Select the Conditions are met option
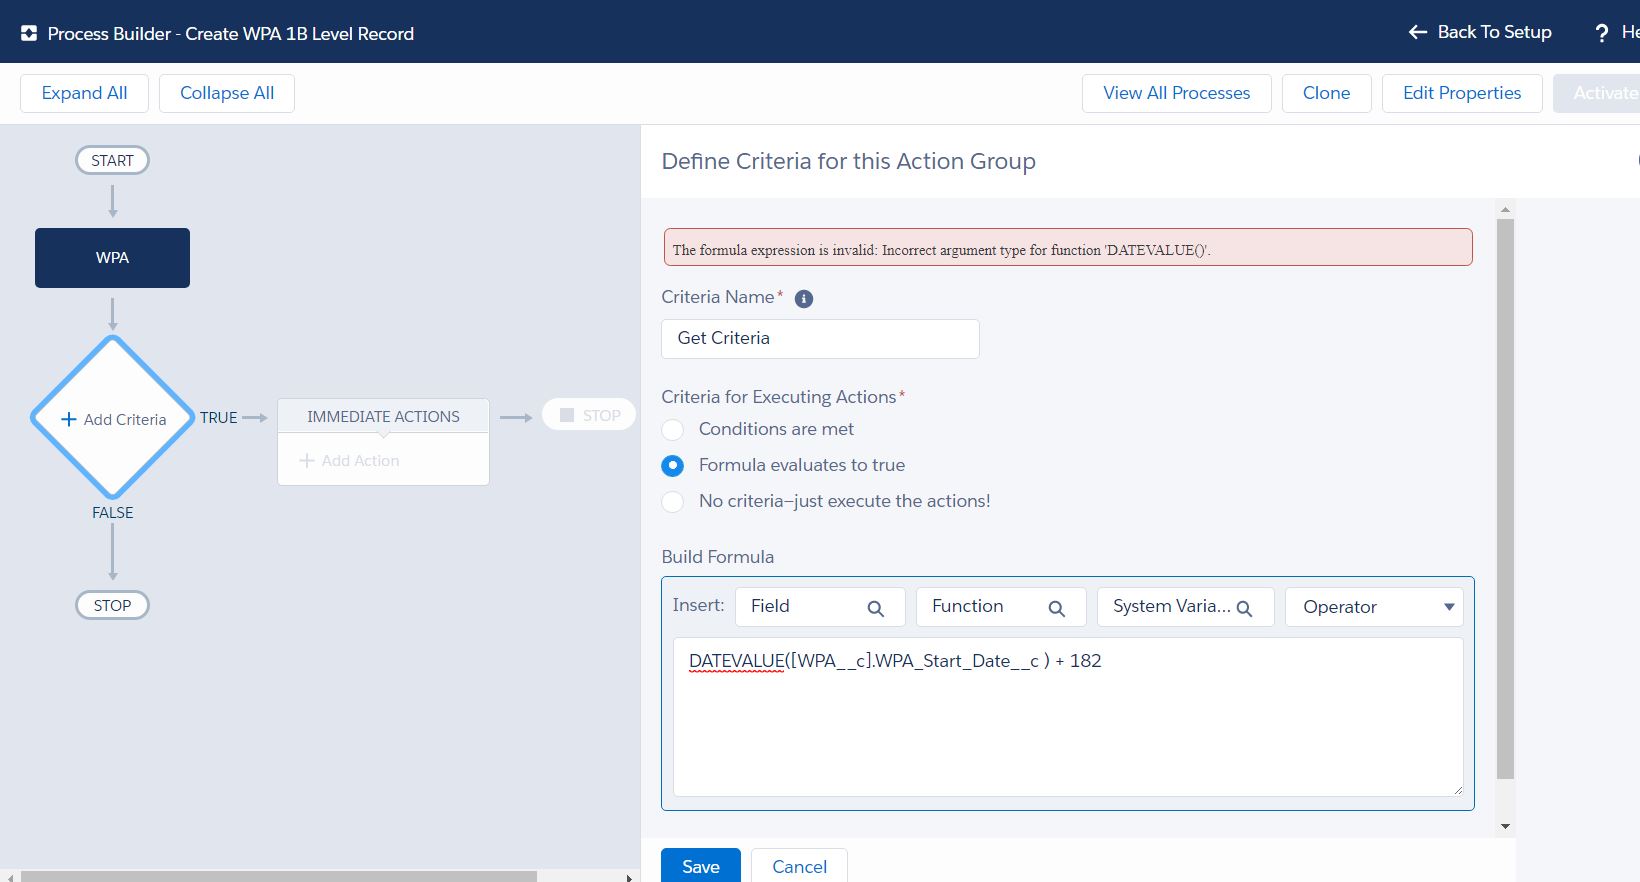The height and width of the screenshot is (882, 1640). [673, 429]
